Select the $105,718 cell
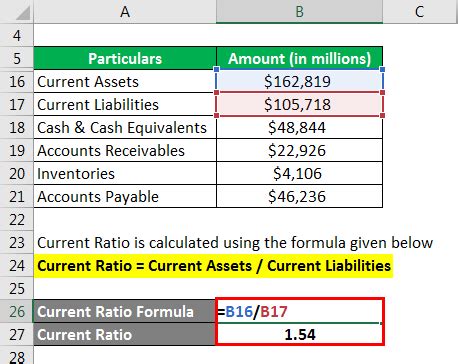Image resolution: width=458 pixels, height=364 pixels. coord(299,104)
